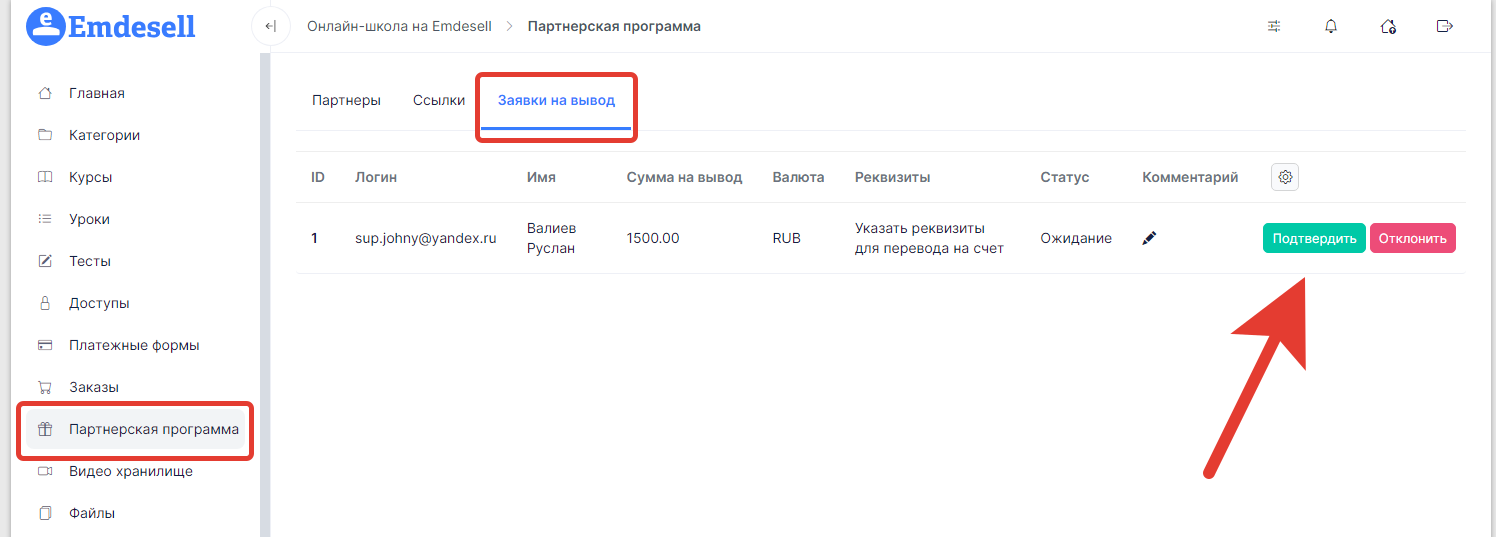The image size is (1496, 537).
Task: Click the card icon beside Платежные формы
Action: (x=44, y=345)
